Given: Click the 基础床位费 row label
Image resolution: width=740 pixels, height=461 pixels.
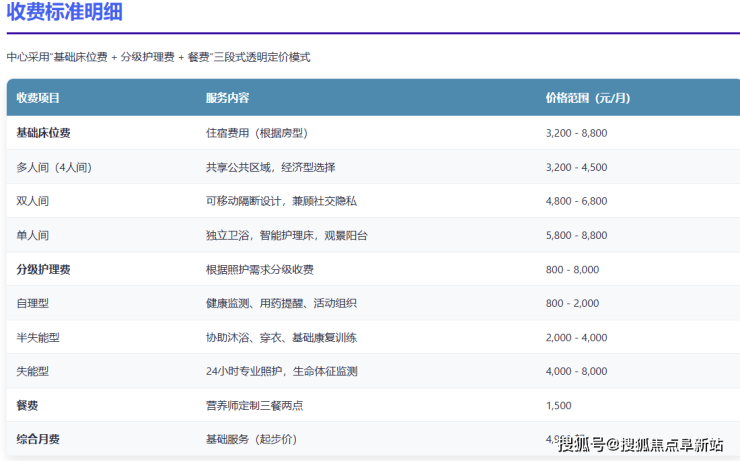Looking at the screenshot, I should click(x=43, y=133).
